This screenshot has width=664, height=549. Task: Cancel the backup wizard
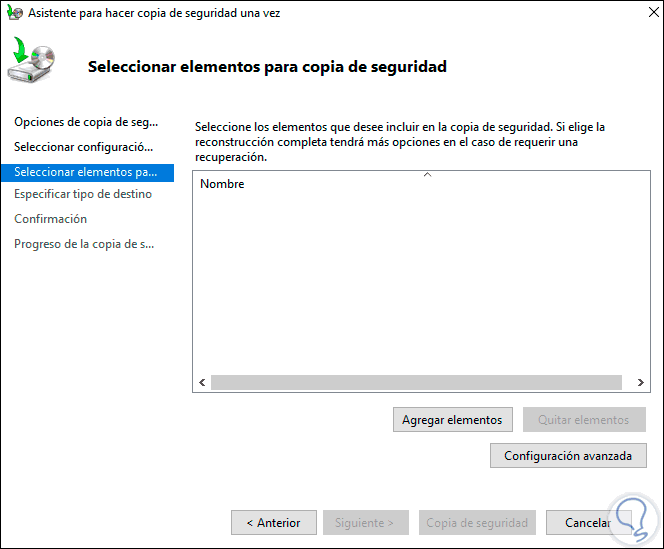point(588,523)
